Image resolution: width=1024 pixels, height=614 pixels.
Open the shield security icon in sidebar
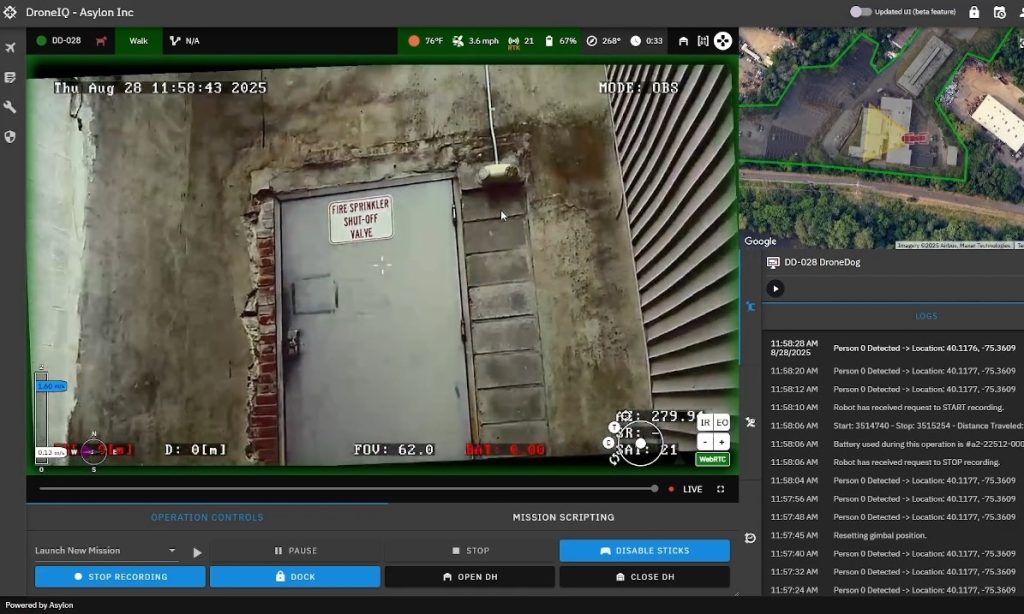[10, 137]
